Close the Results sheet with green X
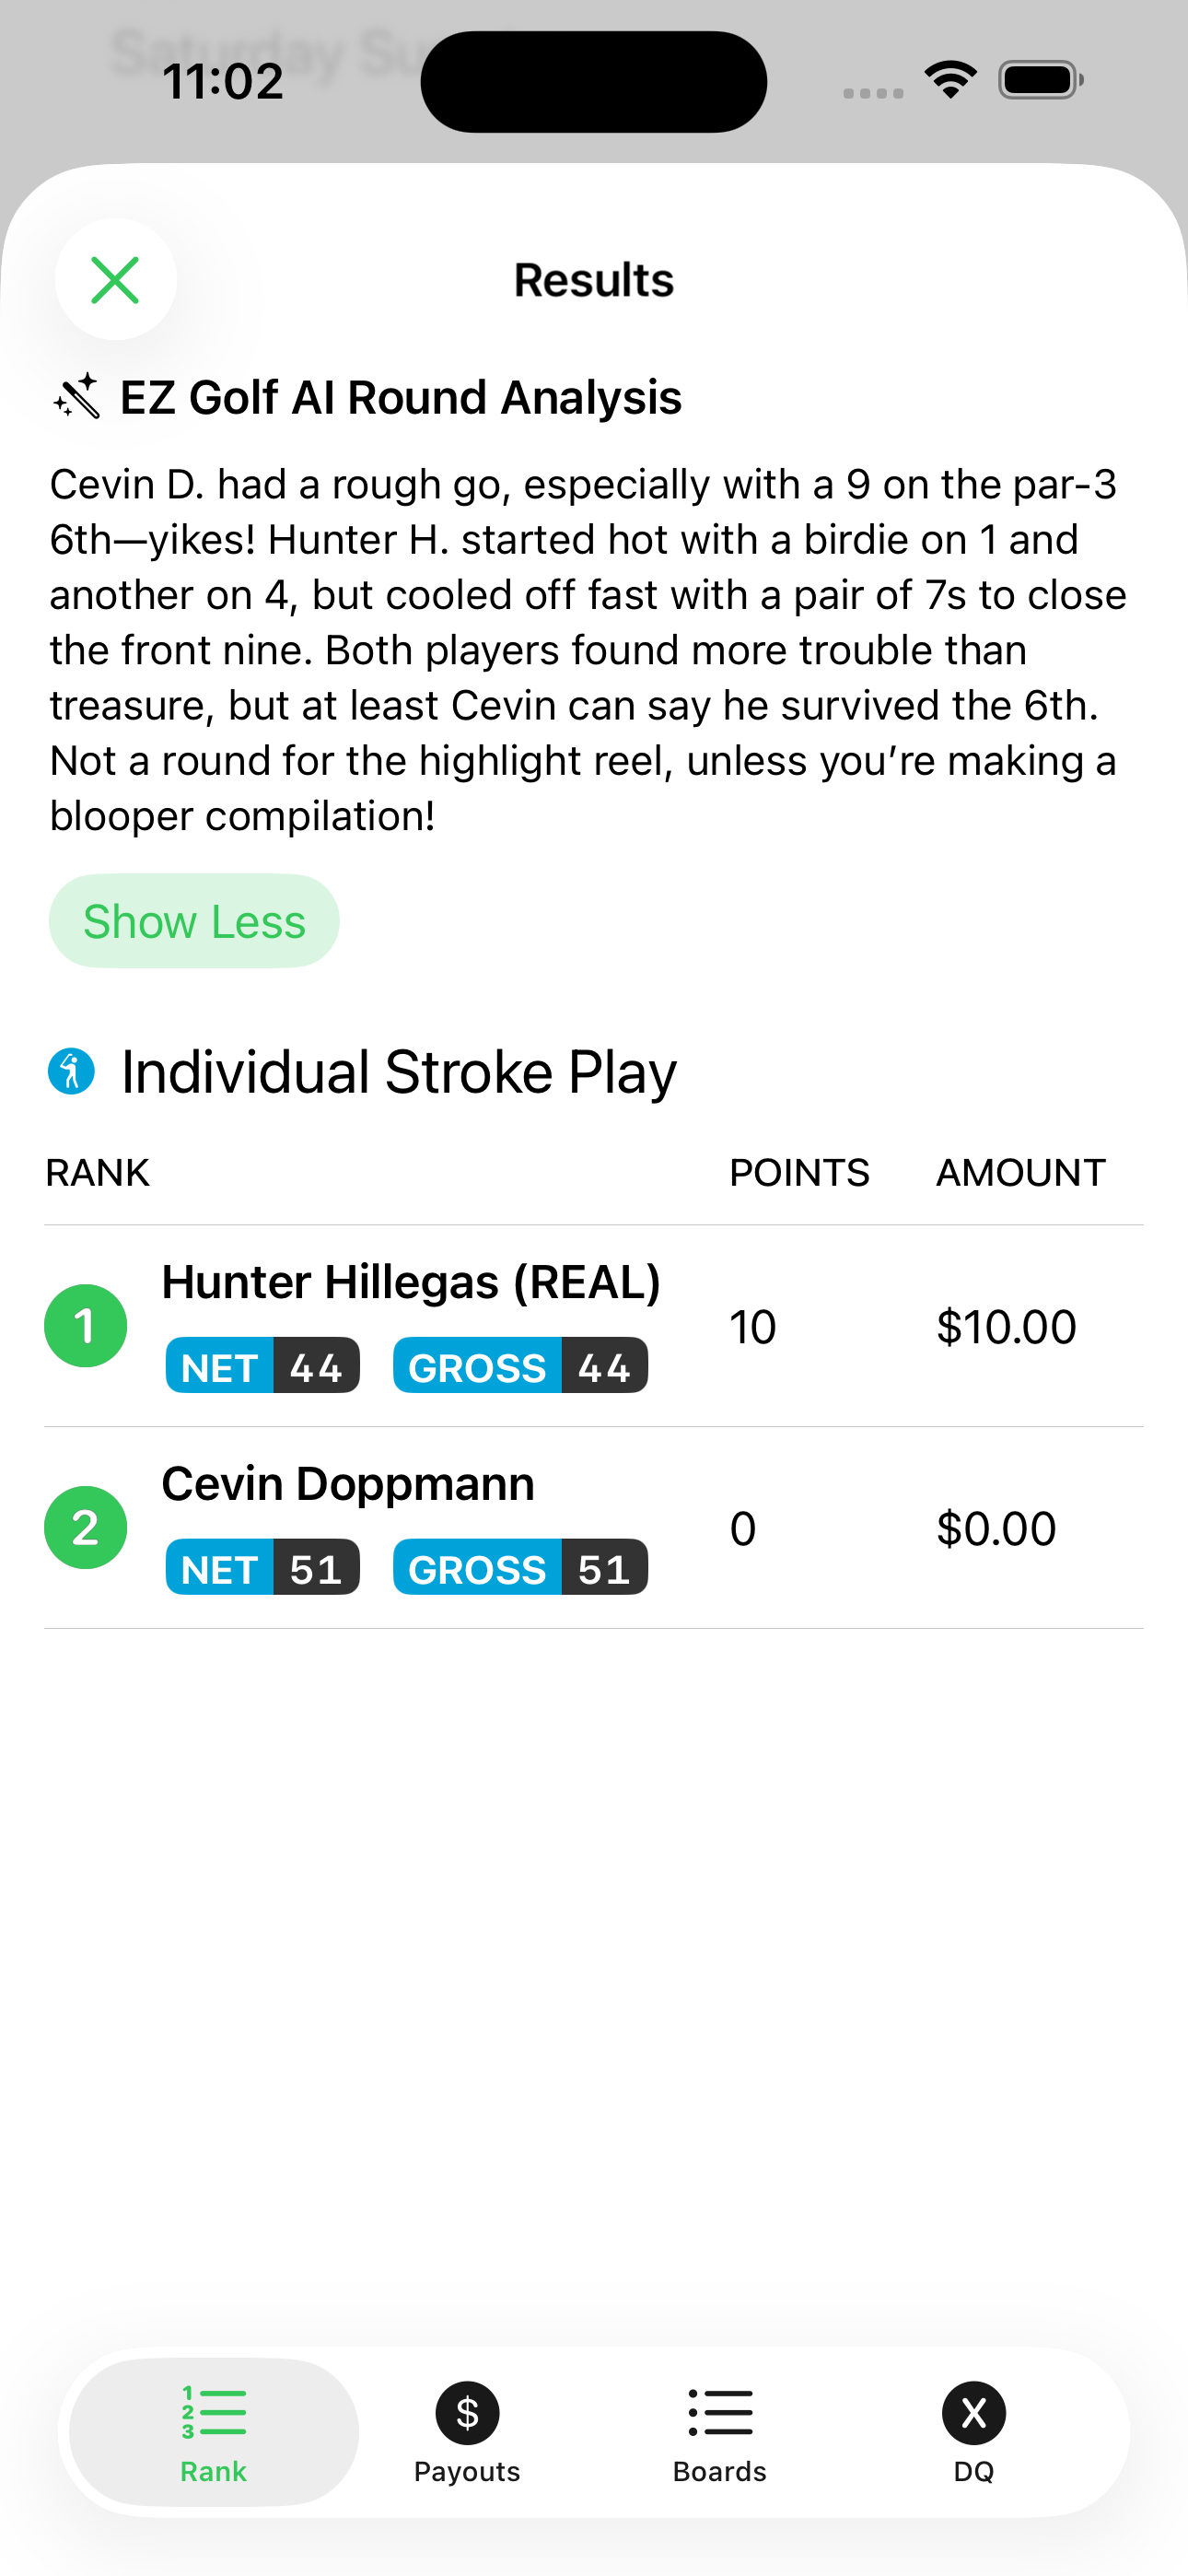Screen dimensions: 1188x2576 (115, 280)
